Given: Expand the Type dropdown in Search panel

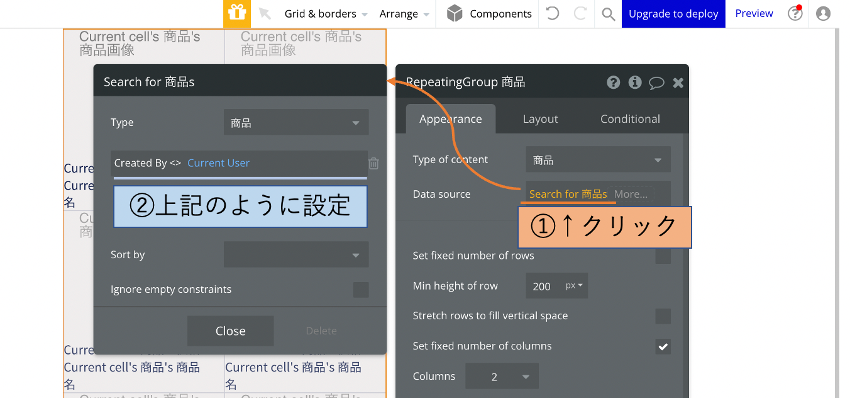Looking at the screenshot, I should [x=296, y=123].
